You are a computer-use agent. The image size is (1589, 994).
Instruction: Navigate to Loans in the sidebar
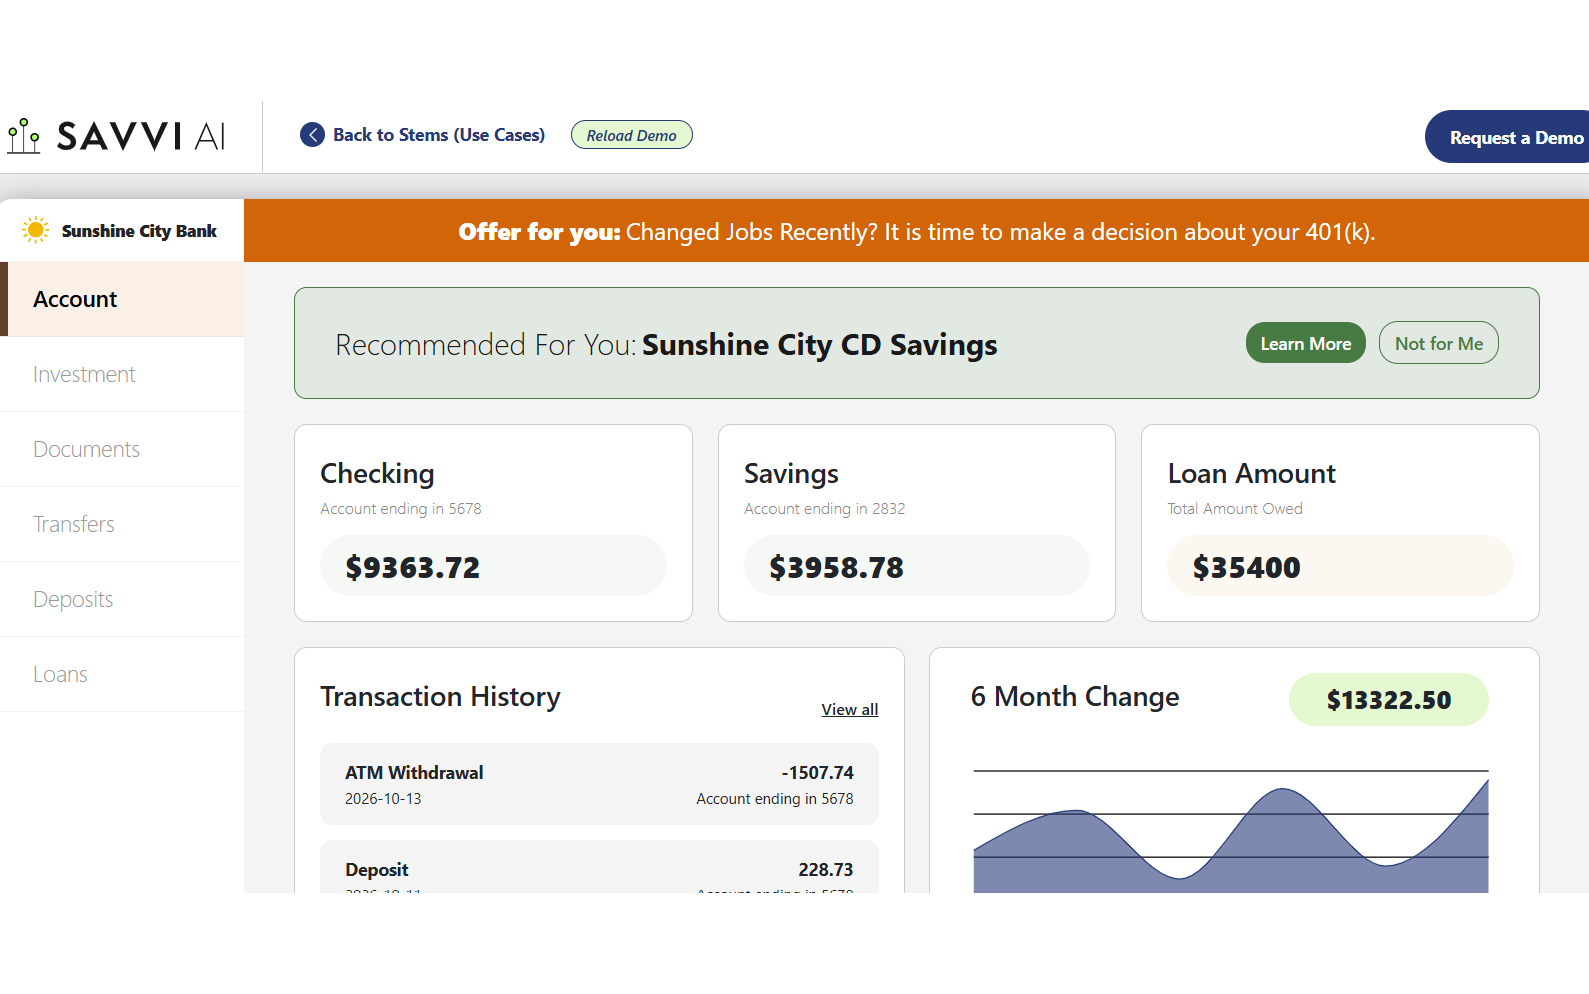pyautogui.click(x=122, y=674)
